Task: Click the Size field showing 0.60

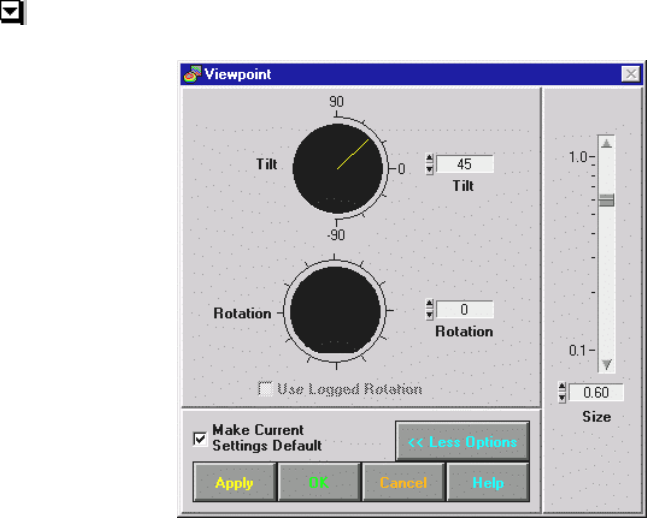Action: click(x=596, y=393)
